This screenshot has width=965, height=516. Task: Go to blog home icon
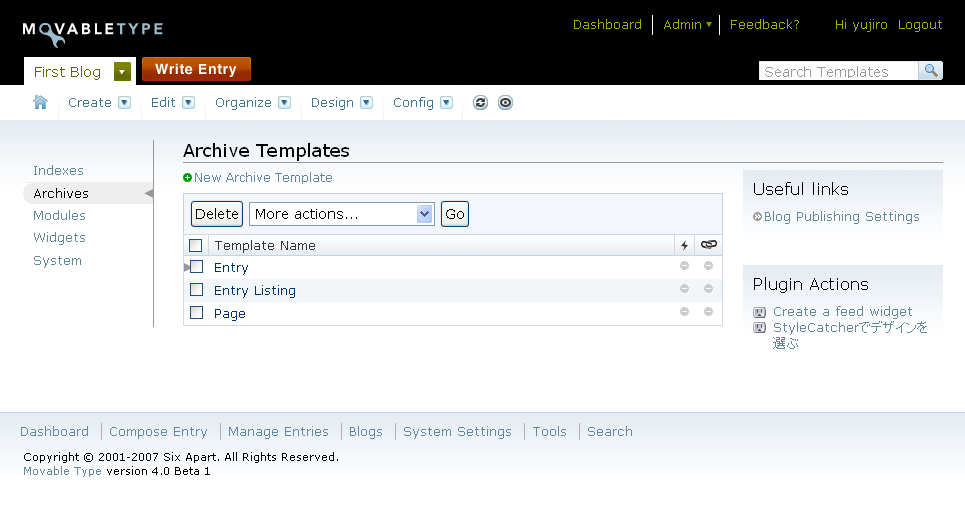pos(40,102)
